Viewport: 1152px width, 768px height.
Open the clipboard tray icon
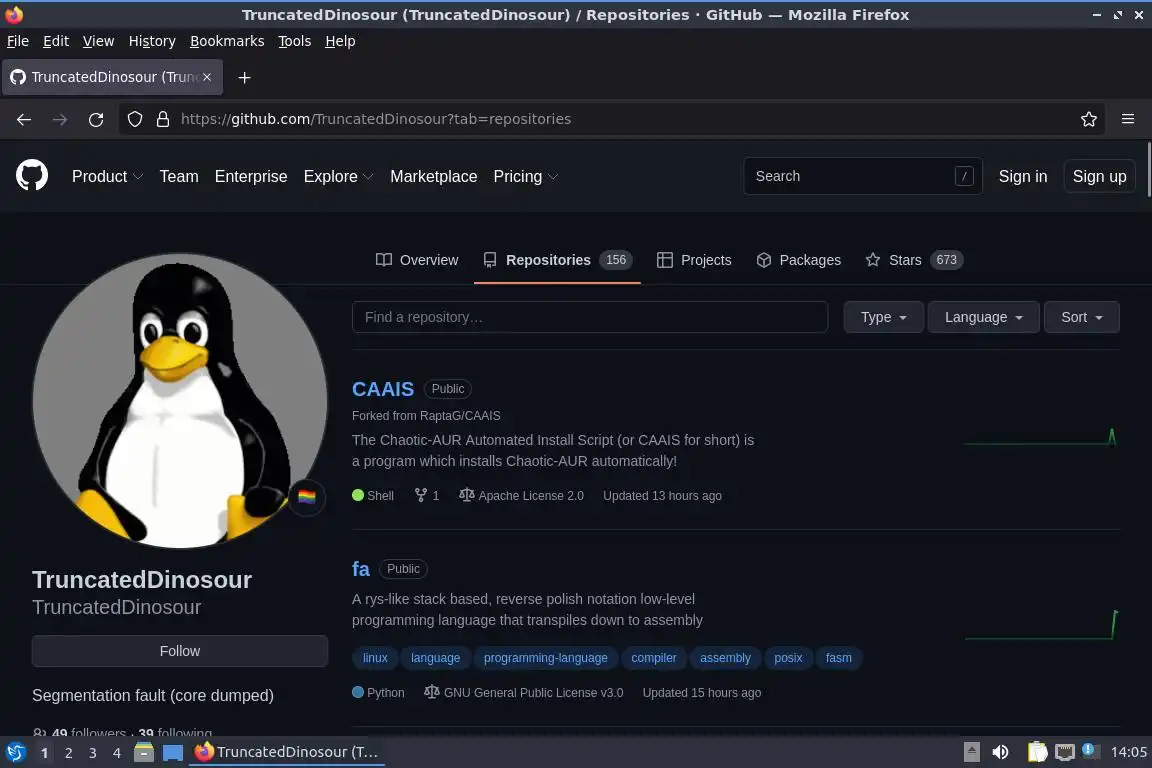1037,752
